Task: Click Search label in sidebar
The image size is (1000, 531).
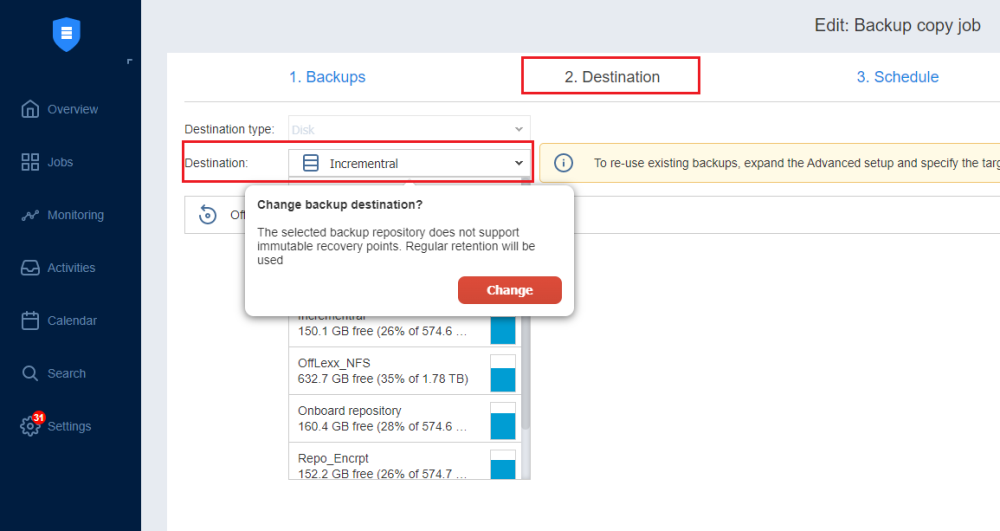Action: 66,374
